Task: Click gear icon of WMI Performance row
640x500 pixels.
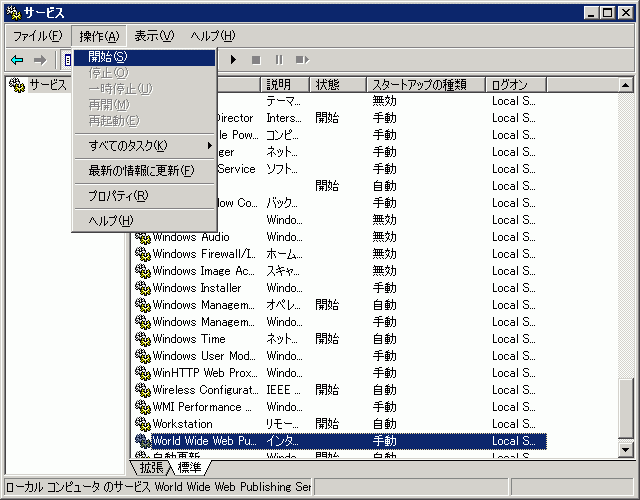Action: tap(143, 407)
